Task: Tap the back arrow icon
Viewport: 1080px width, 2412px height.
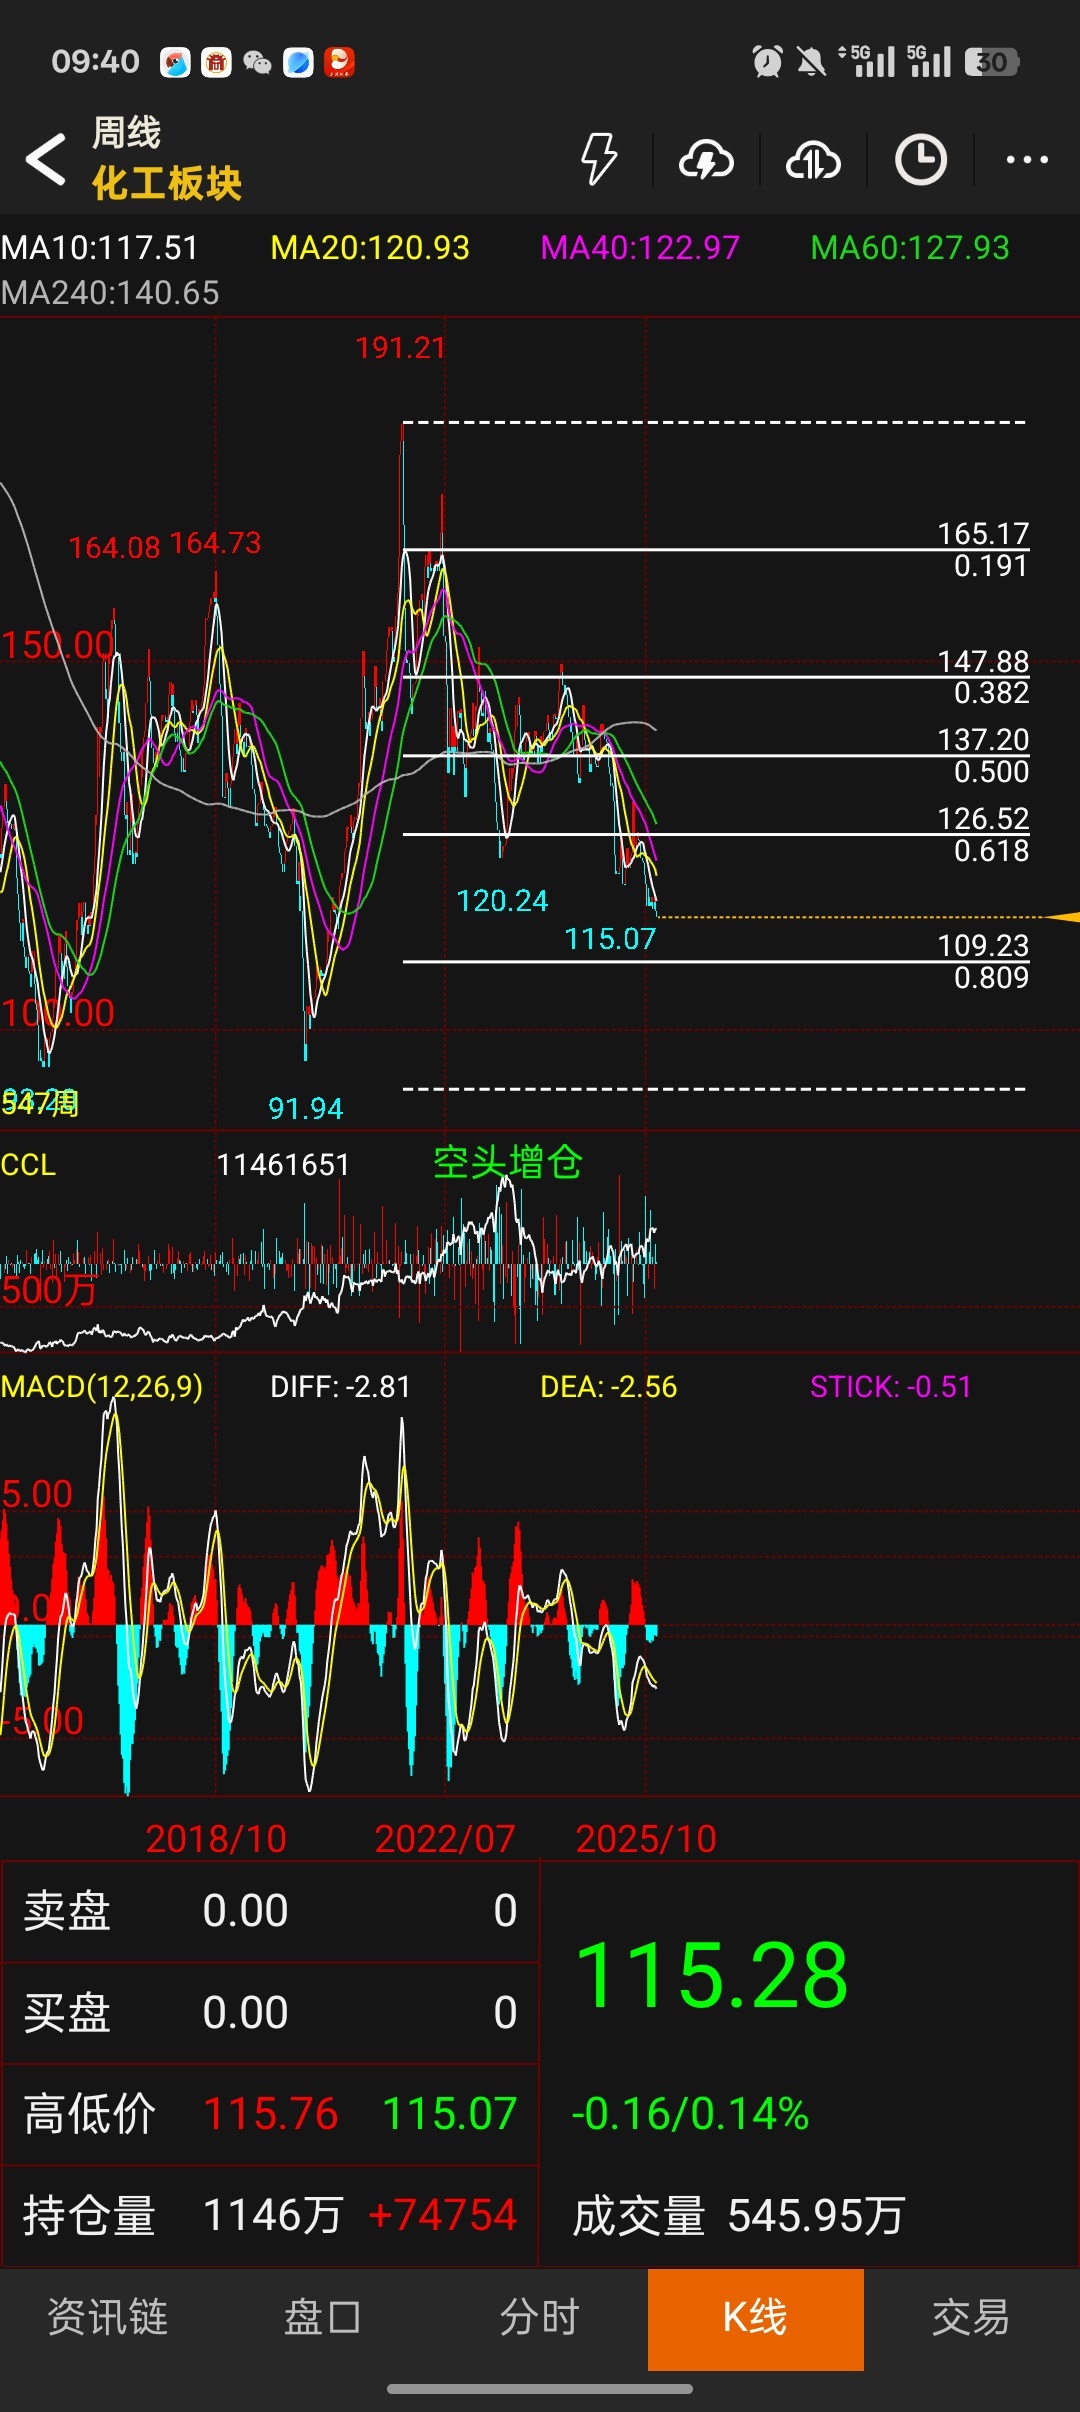Action: 46,160
